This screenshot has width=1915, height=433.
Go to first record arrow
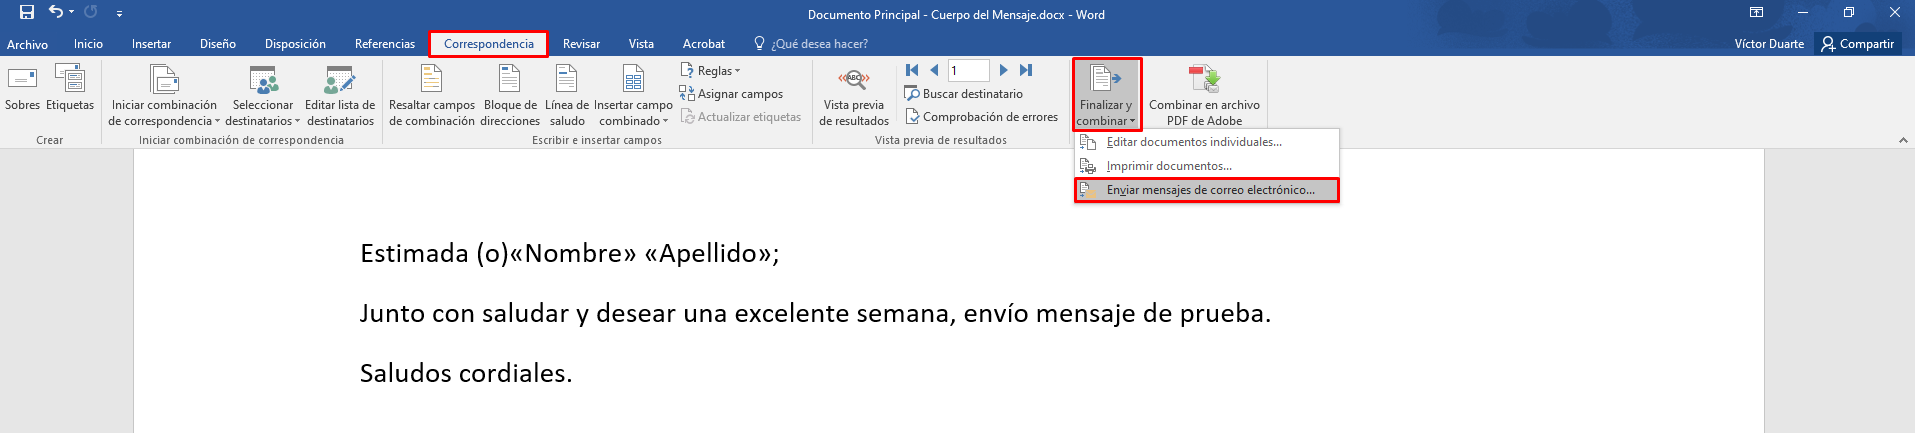(912, 70)
